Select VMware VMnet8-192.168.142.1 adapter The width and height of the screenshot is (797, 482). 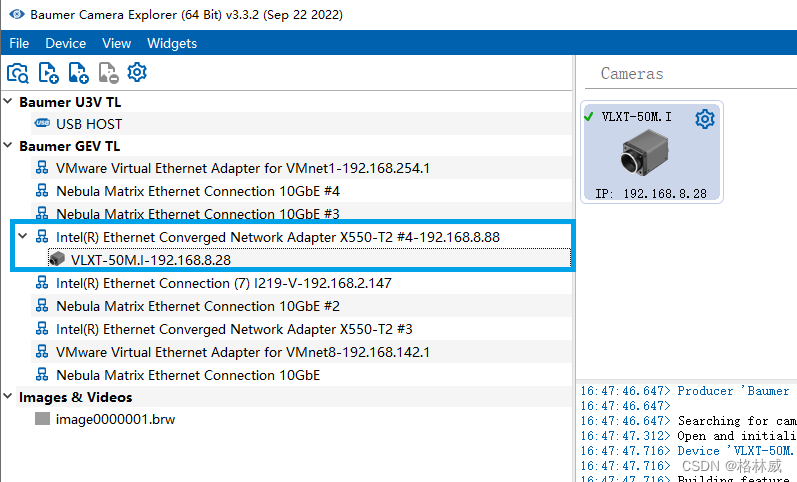[x=242, y=352]
